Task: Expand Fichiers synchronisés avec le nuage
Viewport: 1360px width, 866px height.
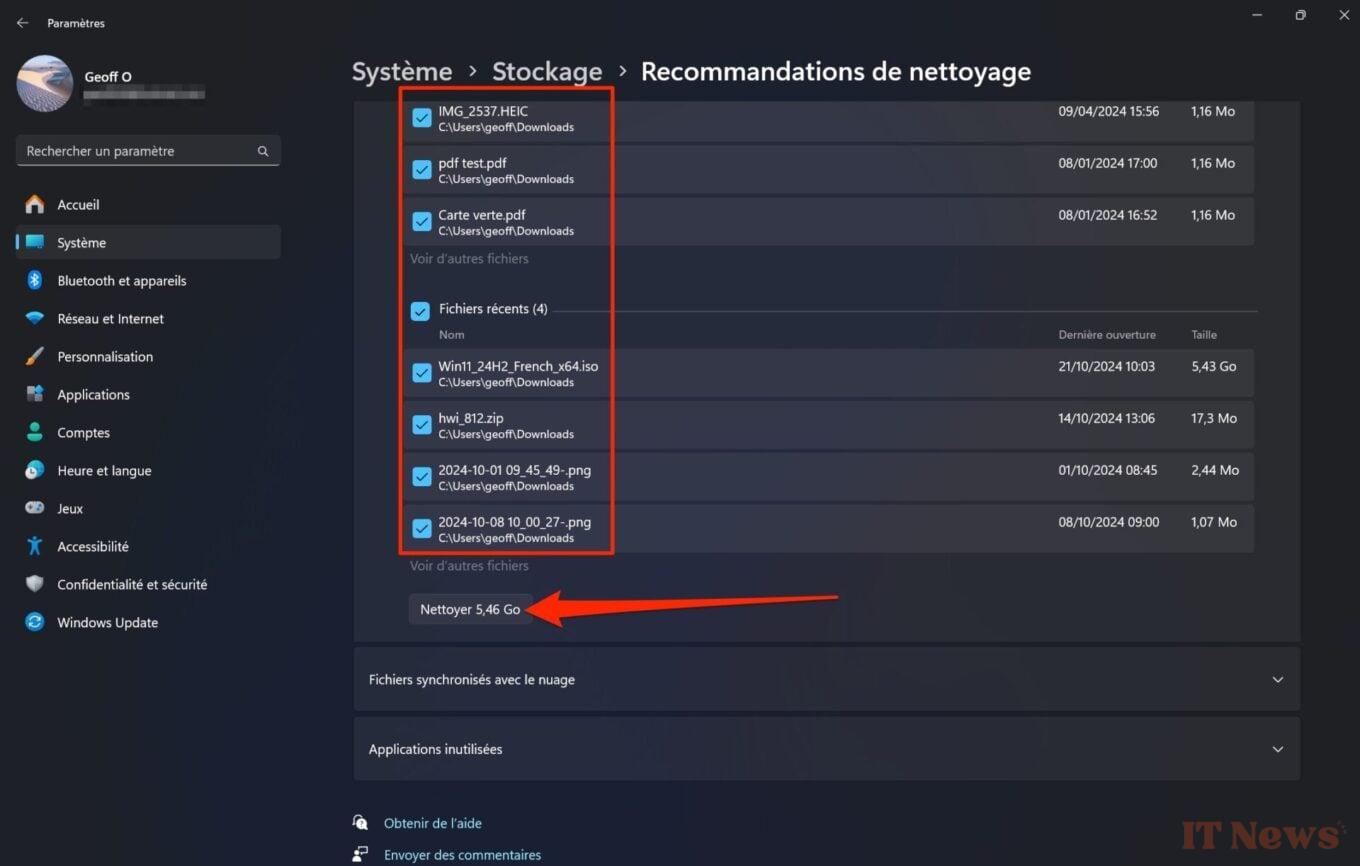Action: click(826, 679)
